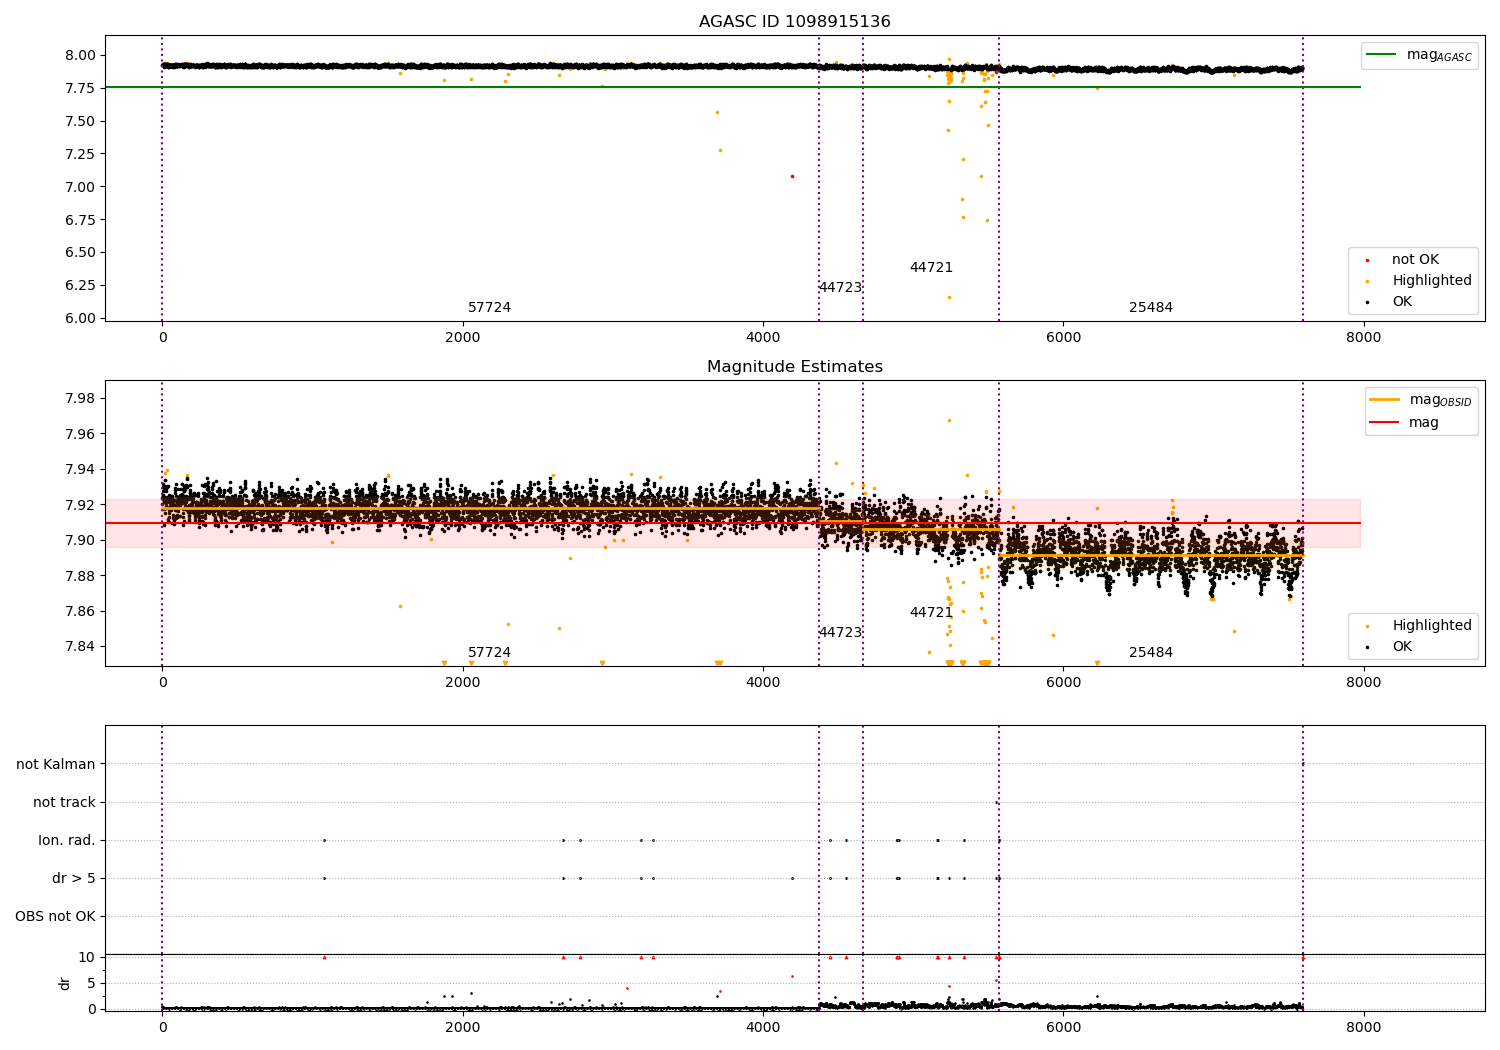
Task: Click the 'AGASC ID 1098915136' plot title
Action: [x=794, y=22]
